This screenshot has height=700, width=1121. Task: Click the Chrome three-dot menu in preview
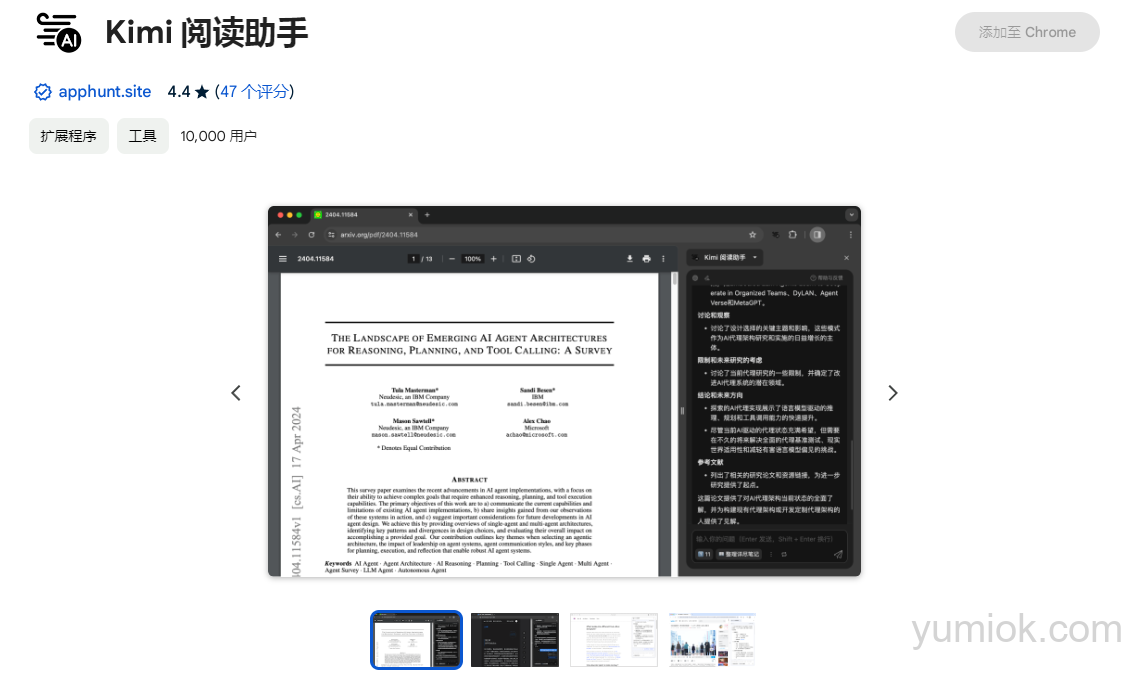(851, 235)
